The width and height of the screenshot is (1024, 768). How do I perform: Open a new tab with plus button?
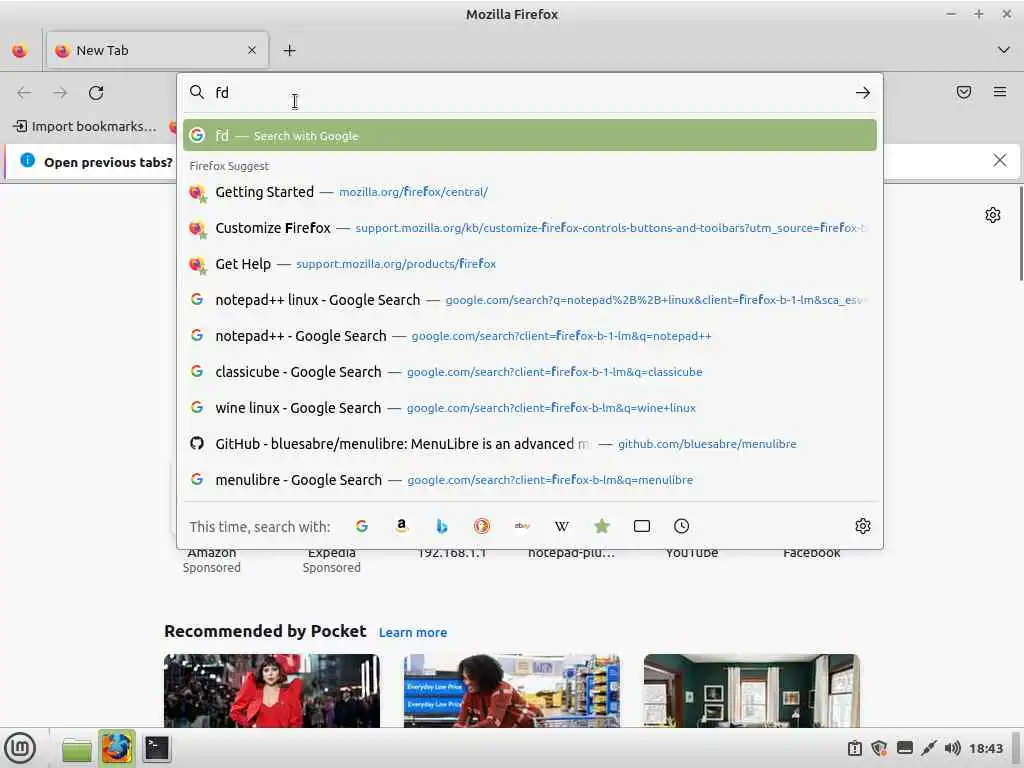[289, 50]
